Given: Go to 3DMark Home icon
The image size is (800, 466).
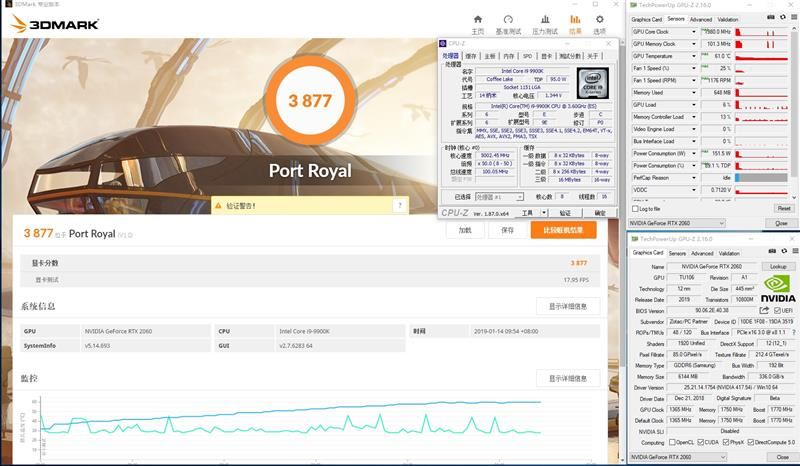Looking at the screenshot, I should point(478,19).
